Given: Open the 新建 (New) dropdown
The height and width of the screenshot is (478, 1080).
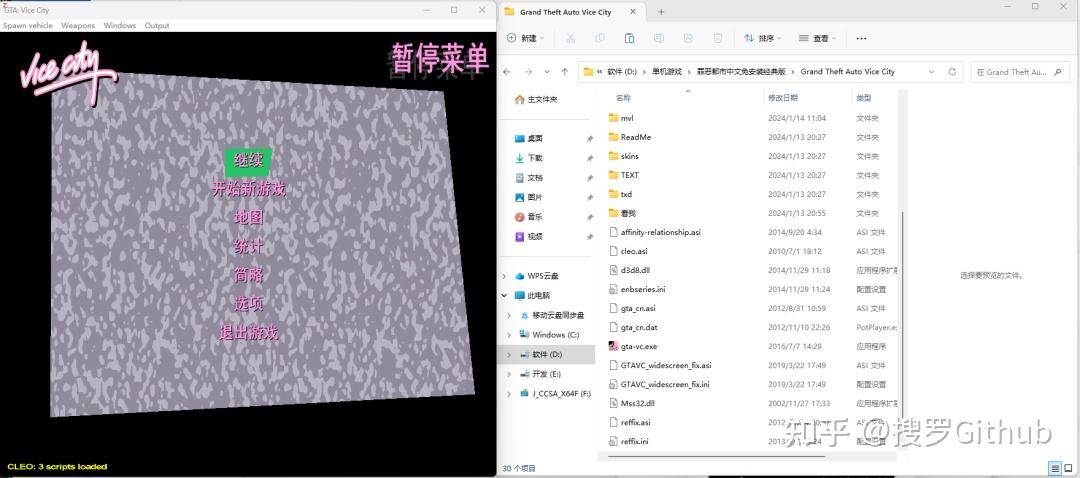Looking at the screenshot, I should point(526,39).
